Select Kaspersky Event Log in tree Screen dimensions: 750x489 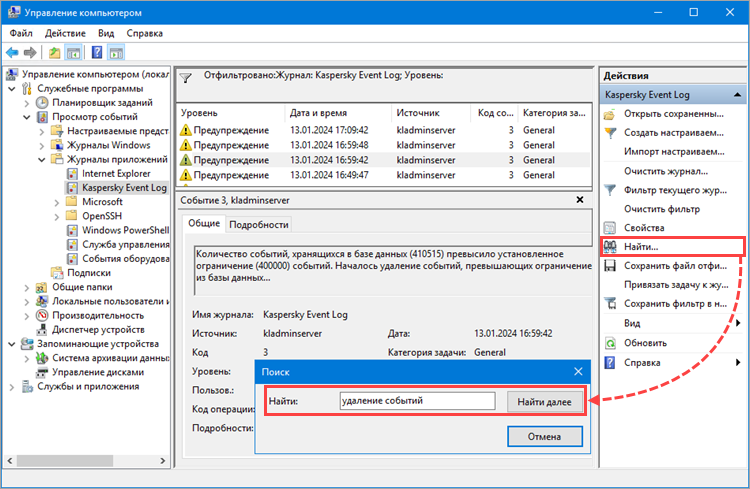(124, 188)
